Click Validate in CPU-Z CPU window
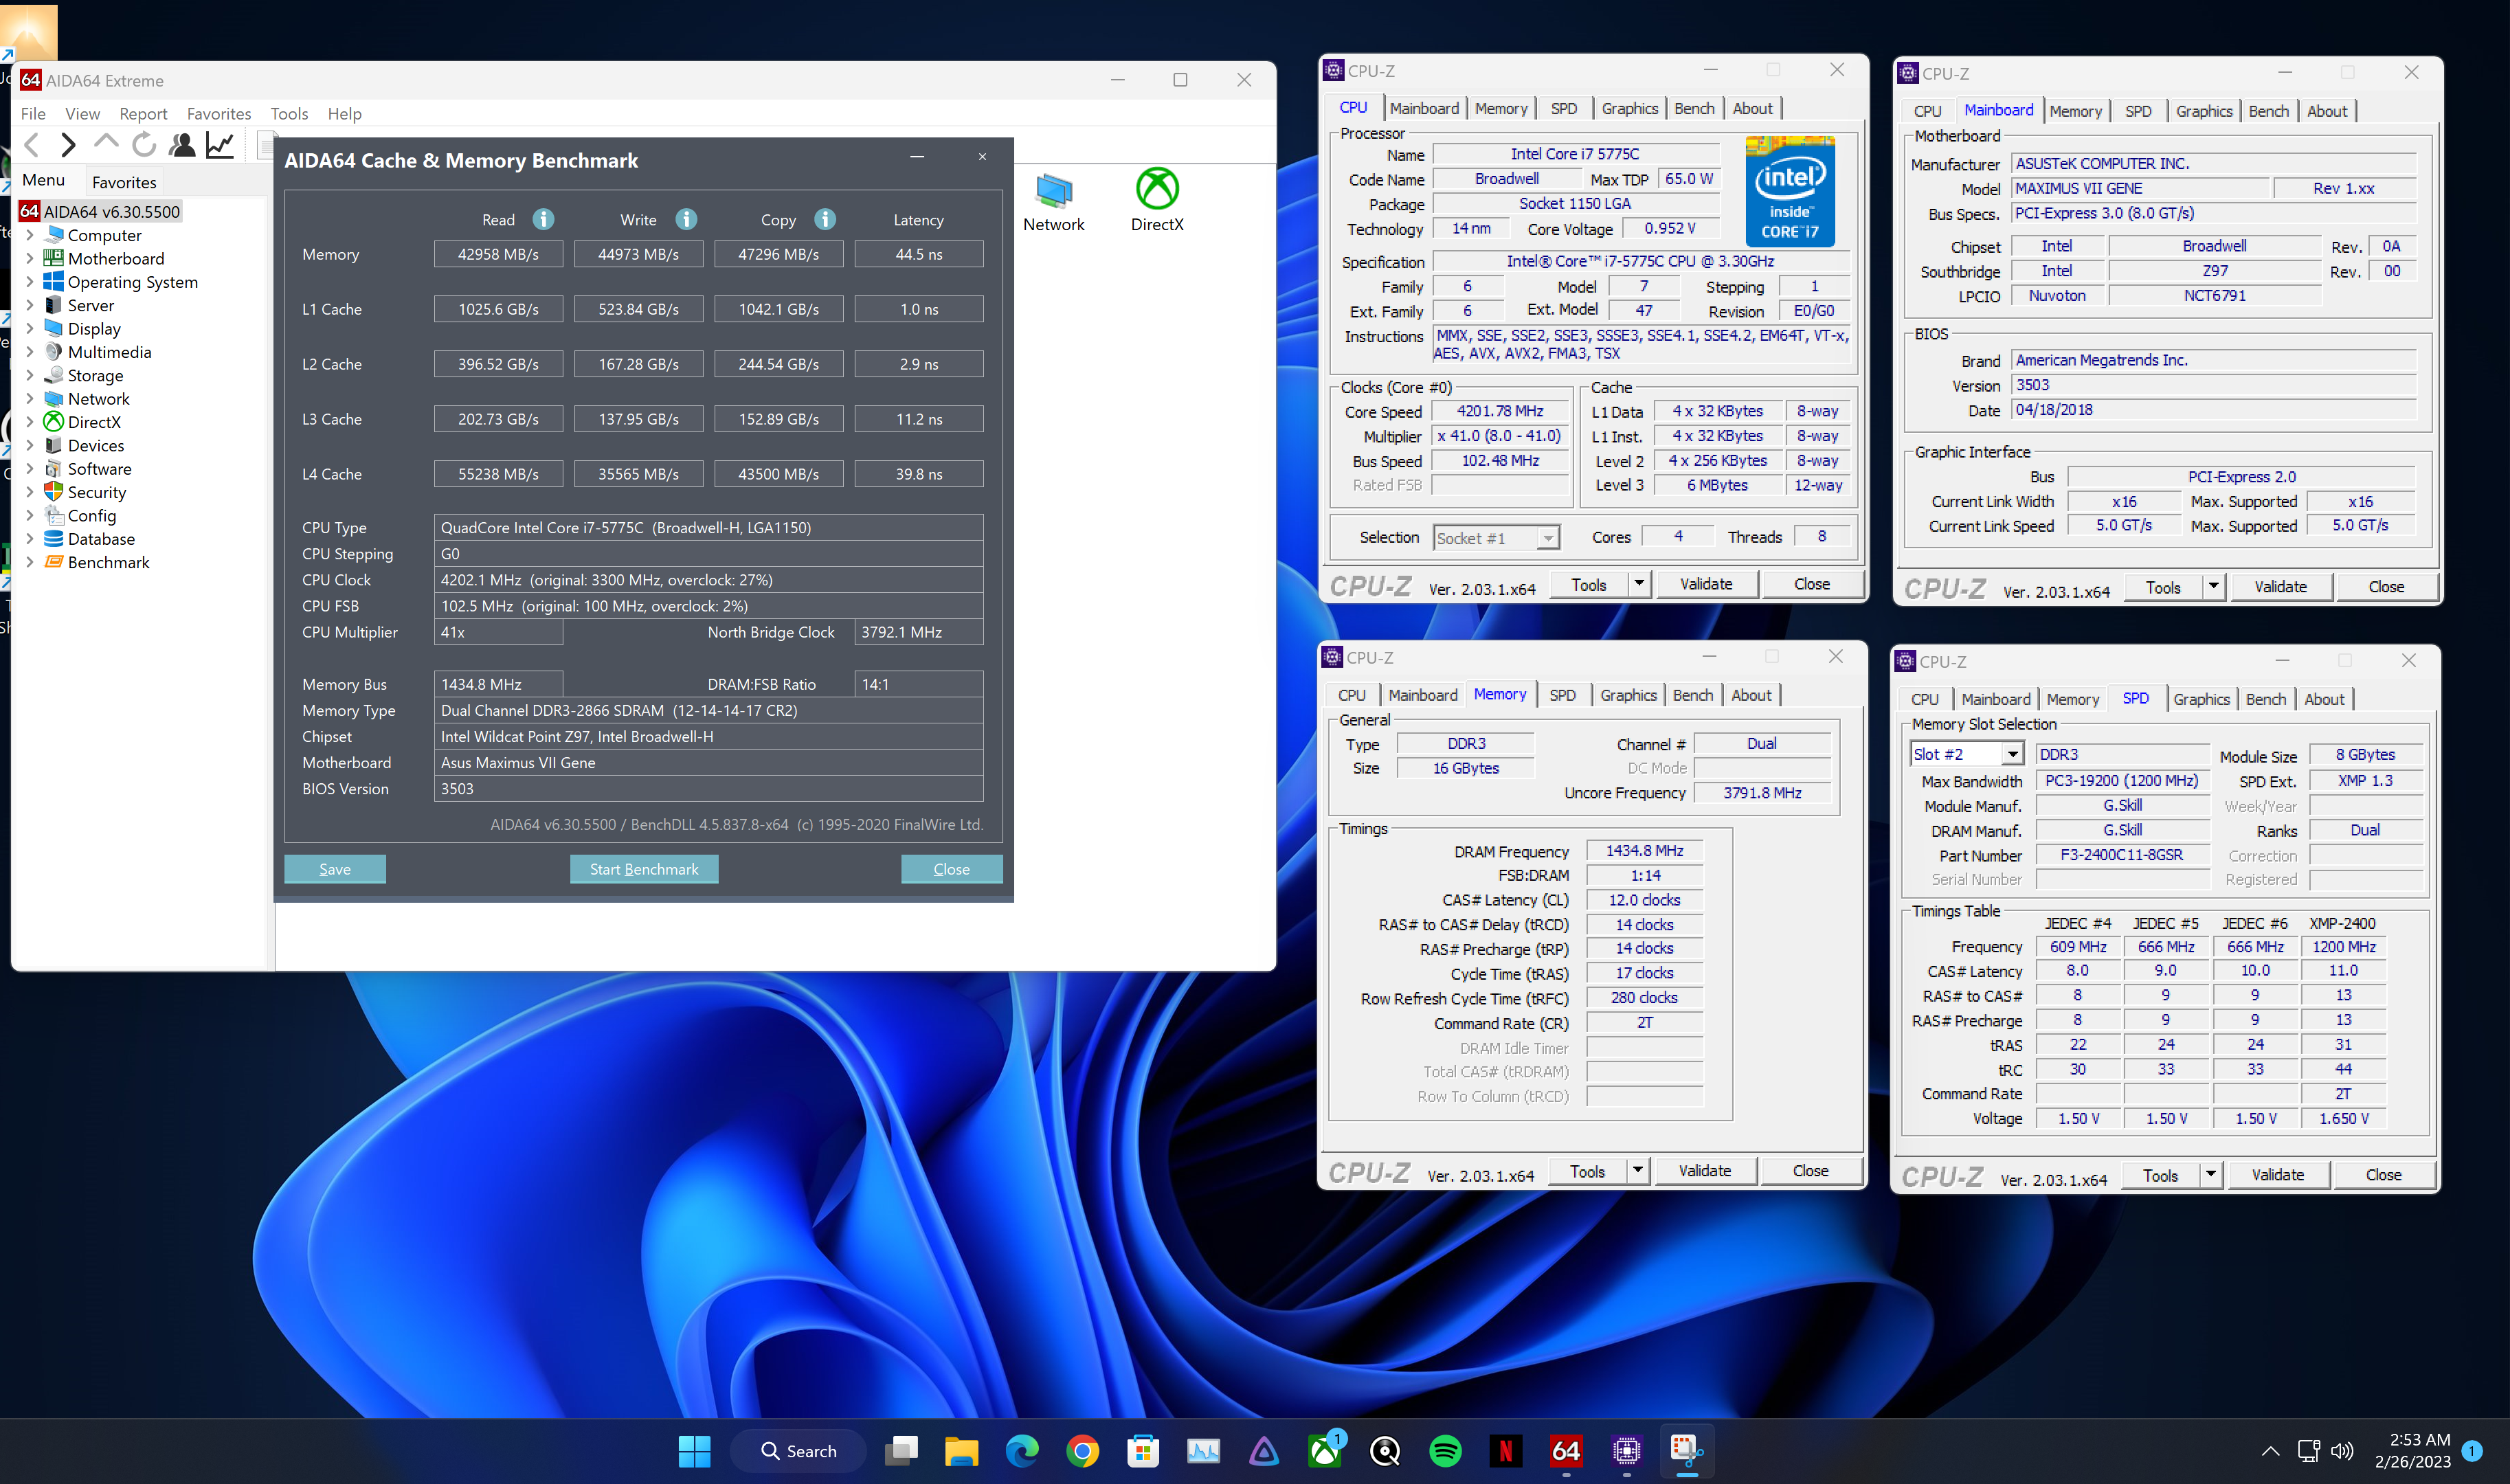Screen dimensions: 2510x1484 [x=1706, y=584]
